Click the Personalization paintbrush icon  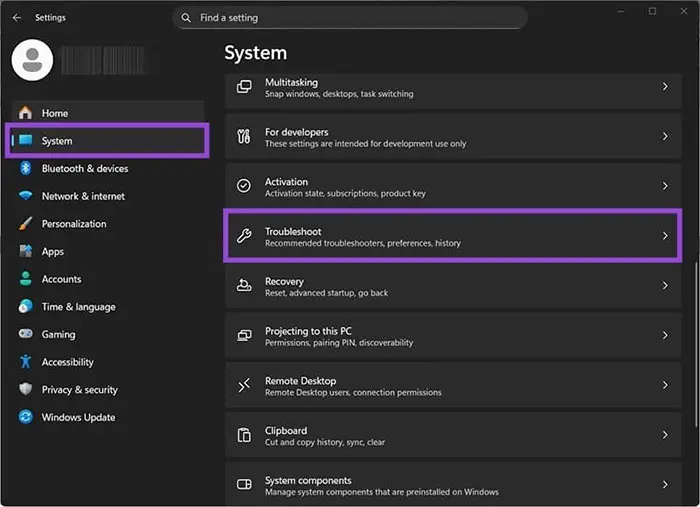(x=25, y=224)
